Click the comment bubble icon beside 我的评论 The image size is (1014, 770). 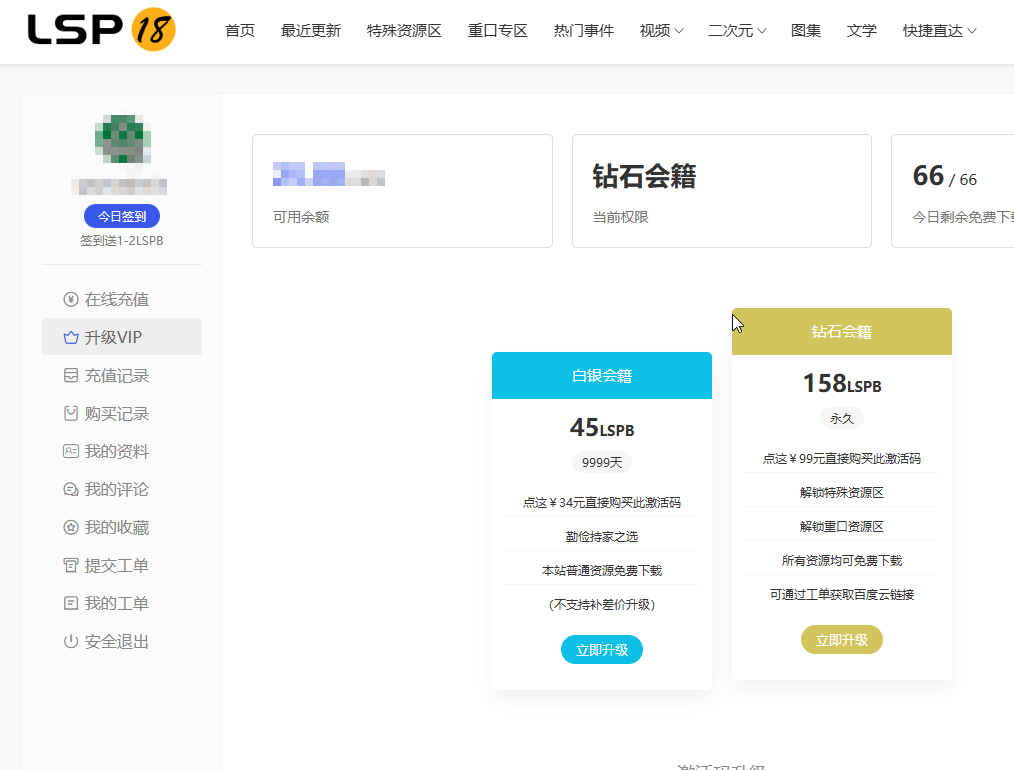70,489
